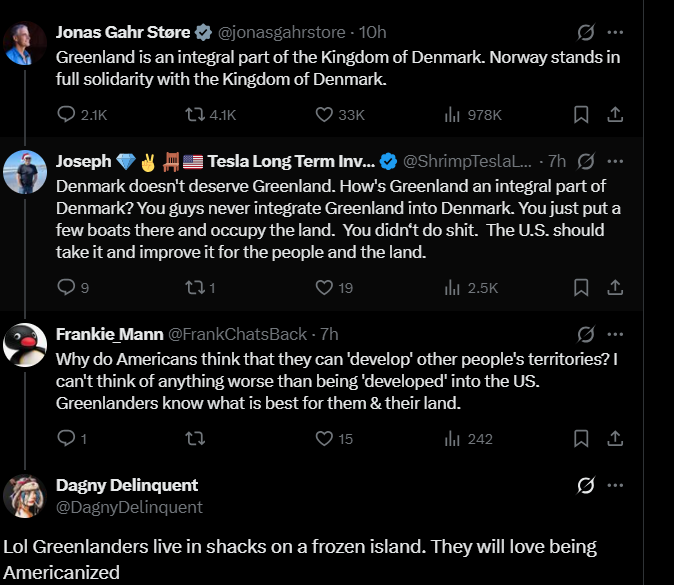Image resolution: width=674 pixels, height=585 pixels.
Task: Bookmark Joseph's Tesla investor reply
Action: click(581, 288)
